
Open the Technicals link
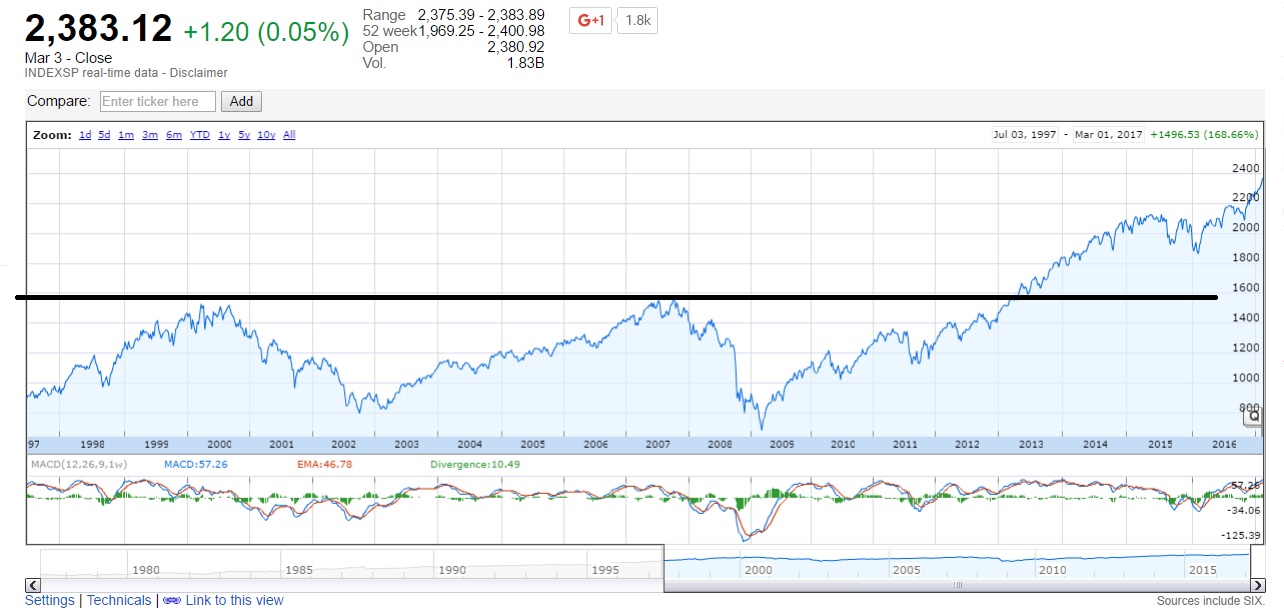(119, 601)
